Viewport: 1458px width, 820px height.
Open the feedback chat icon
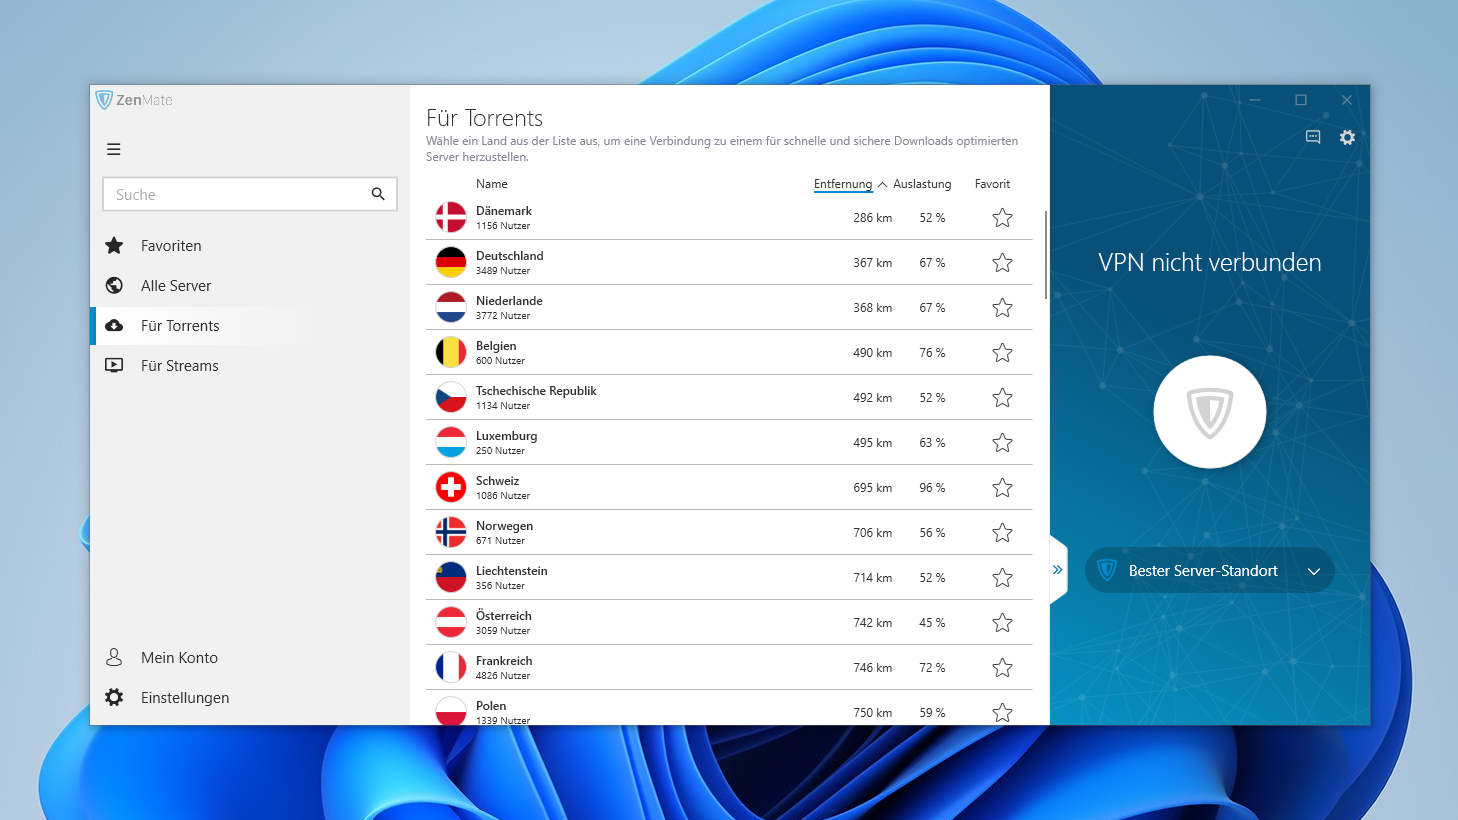click(1313, 137)
